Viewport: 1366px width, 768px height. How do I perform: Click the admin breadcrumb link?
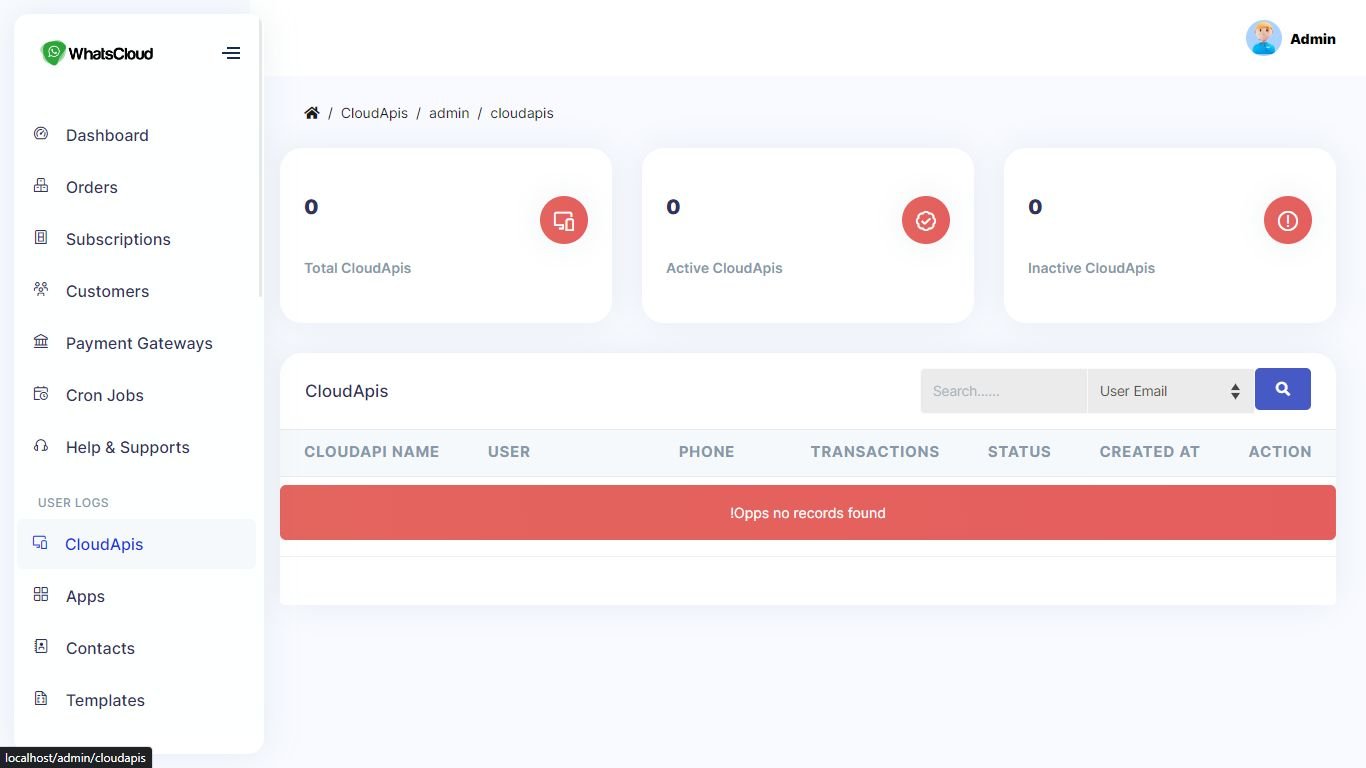449,113
